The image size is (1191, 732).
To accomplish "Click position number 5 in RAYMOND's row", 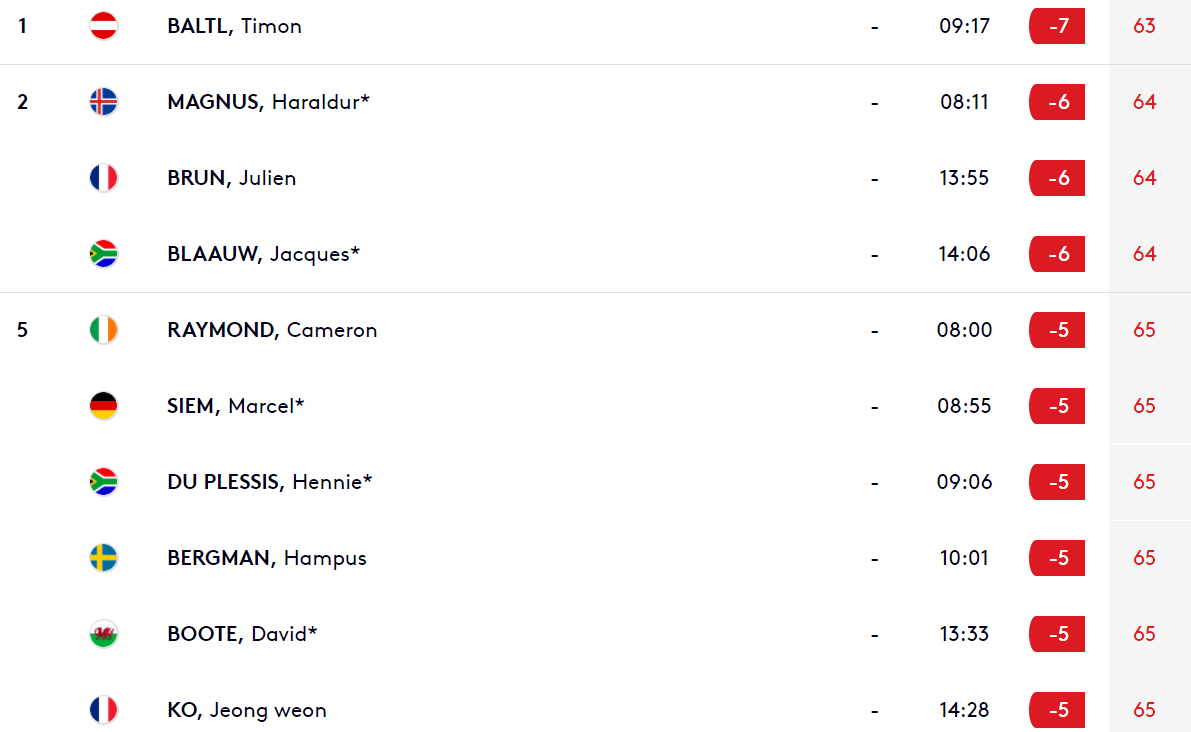I will pyautogui.click(x=23, y=330).
